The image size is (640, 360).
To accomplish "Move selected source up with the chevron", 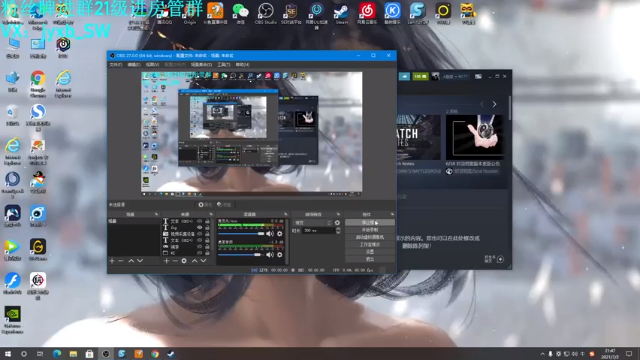I will click(194, 260).
